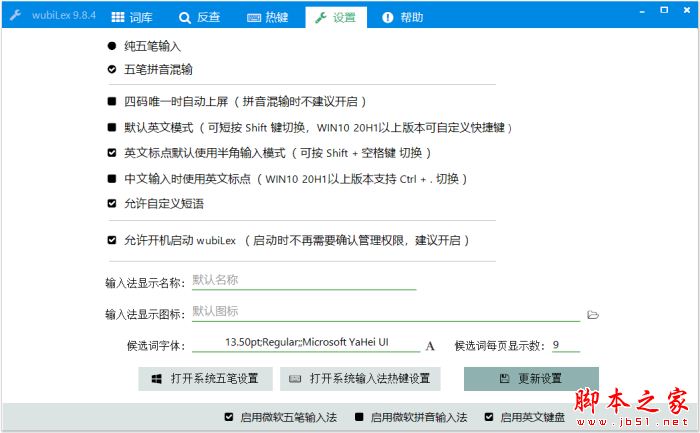This screenshot has width=700, height=433.
Task: Click the 候选词字体 font value field
Action: pyautogui.click(x=306, y=343)
